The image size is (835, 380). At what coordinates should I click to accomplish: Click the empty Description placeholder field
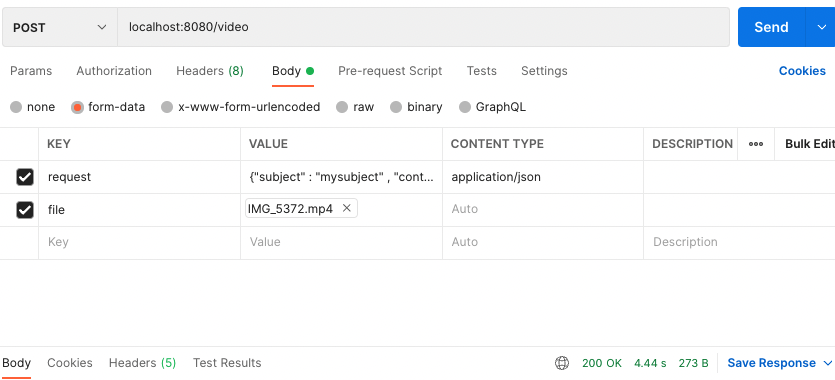point(739,242)
